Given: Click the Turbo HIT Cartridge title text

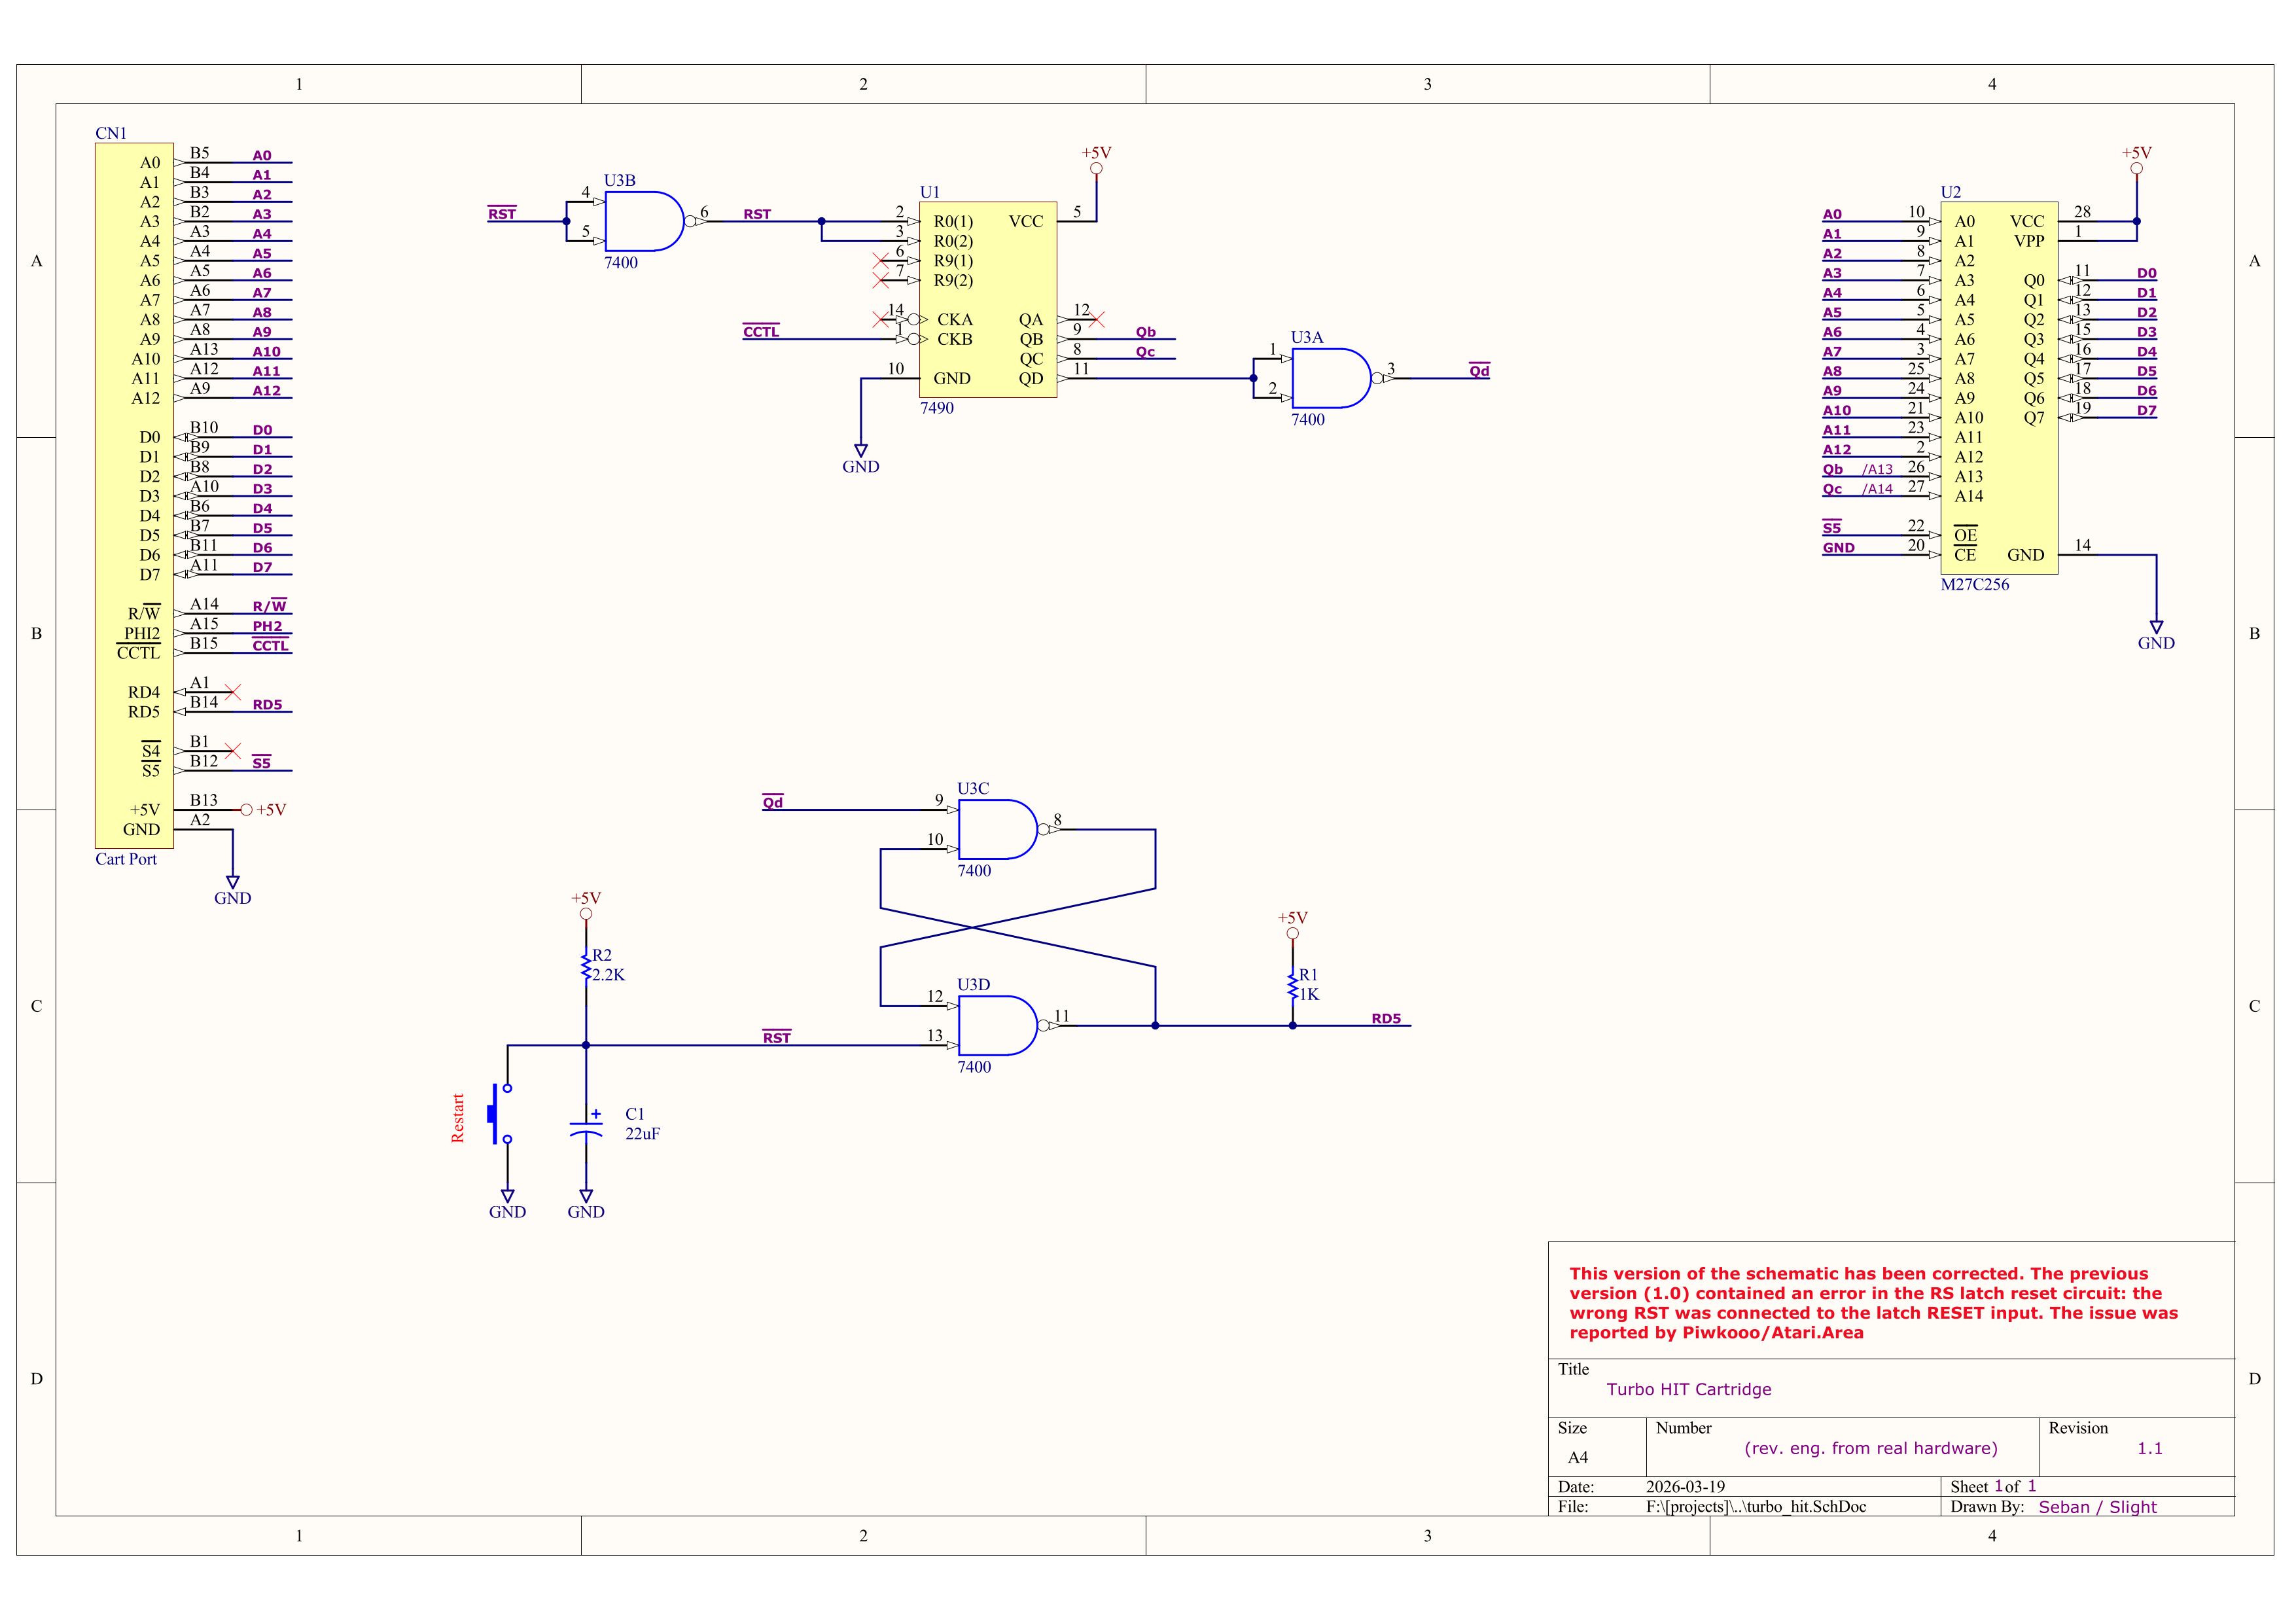Looking at the screenshot, I should pos(1688,1389).
